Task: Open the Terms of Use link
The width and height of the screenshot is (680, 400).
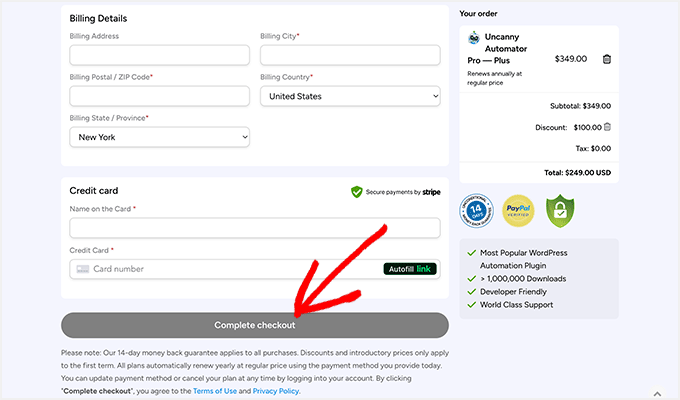Action: (215, 391)
